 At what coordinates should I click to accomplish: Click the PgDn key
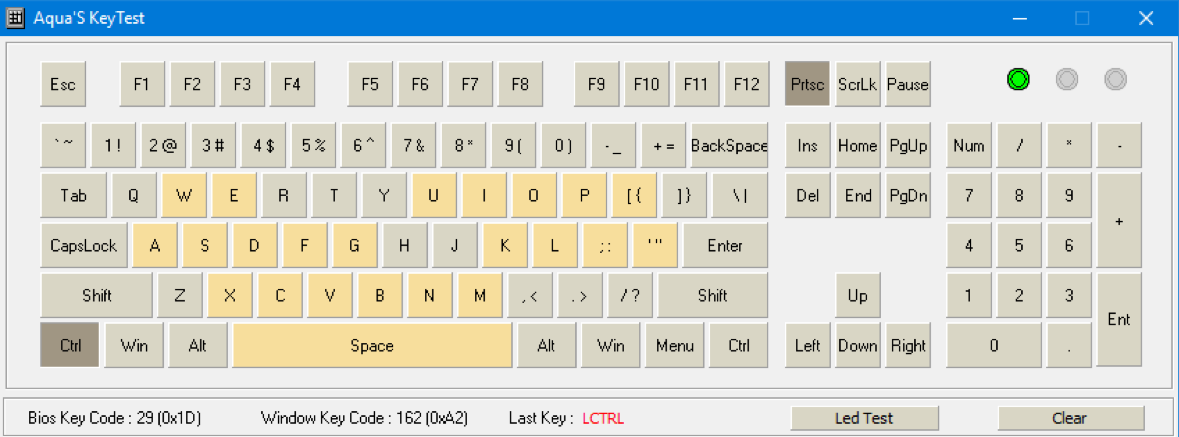click(x=908, y=196)
